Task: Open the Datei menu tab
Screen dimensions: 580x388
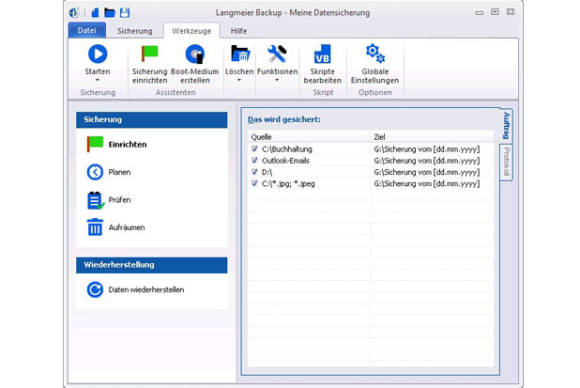Action: 87,30
